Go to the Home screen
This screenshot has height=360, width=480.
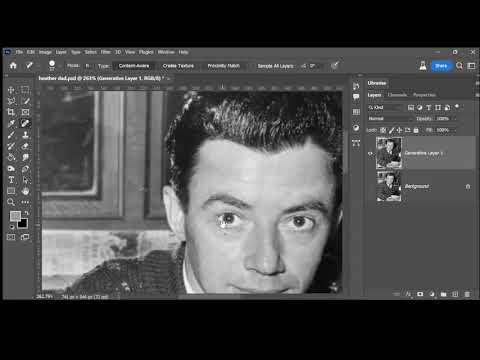13,65
